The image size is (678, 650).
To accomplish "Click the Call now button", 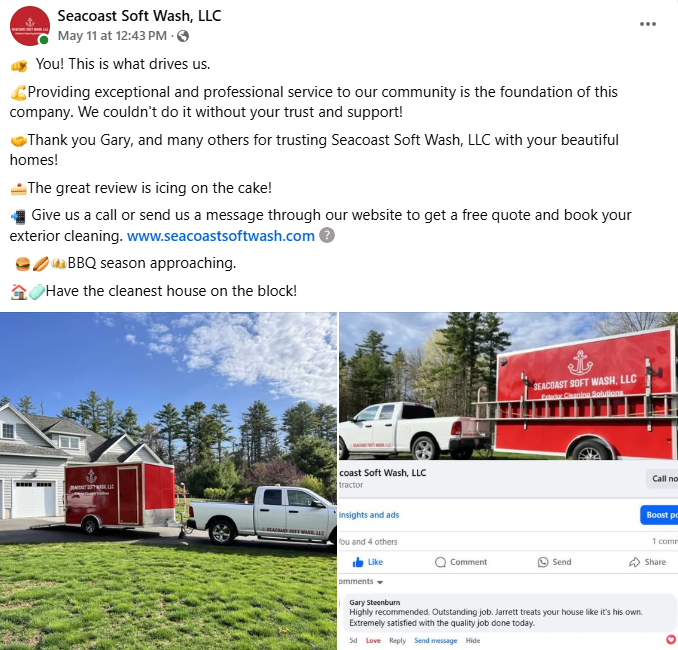I will click(x=662, y=478).
